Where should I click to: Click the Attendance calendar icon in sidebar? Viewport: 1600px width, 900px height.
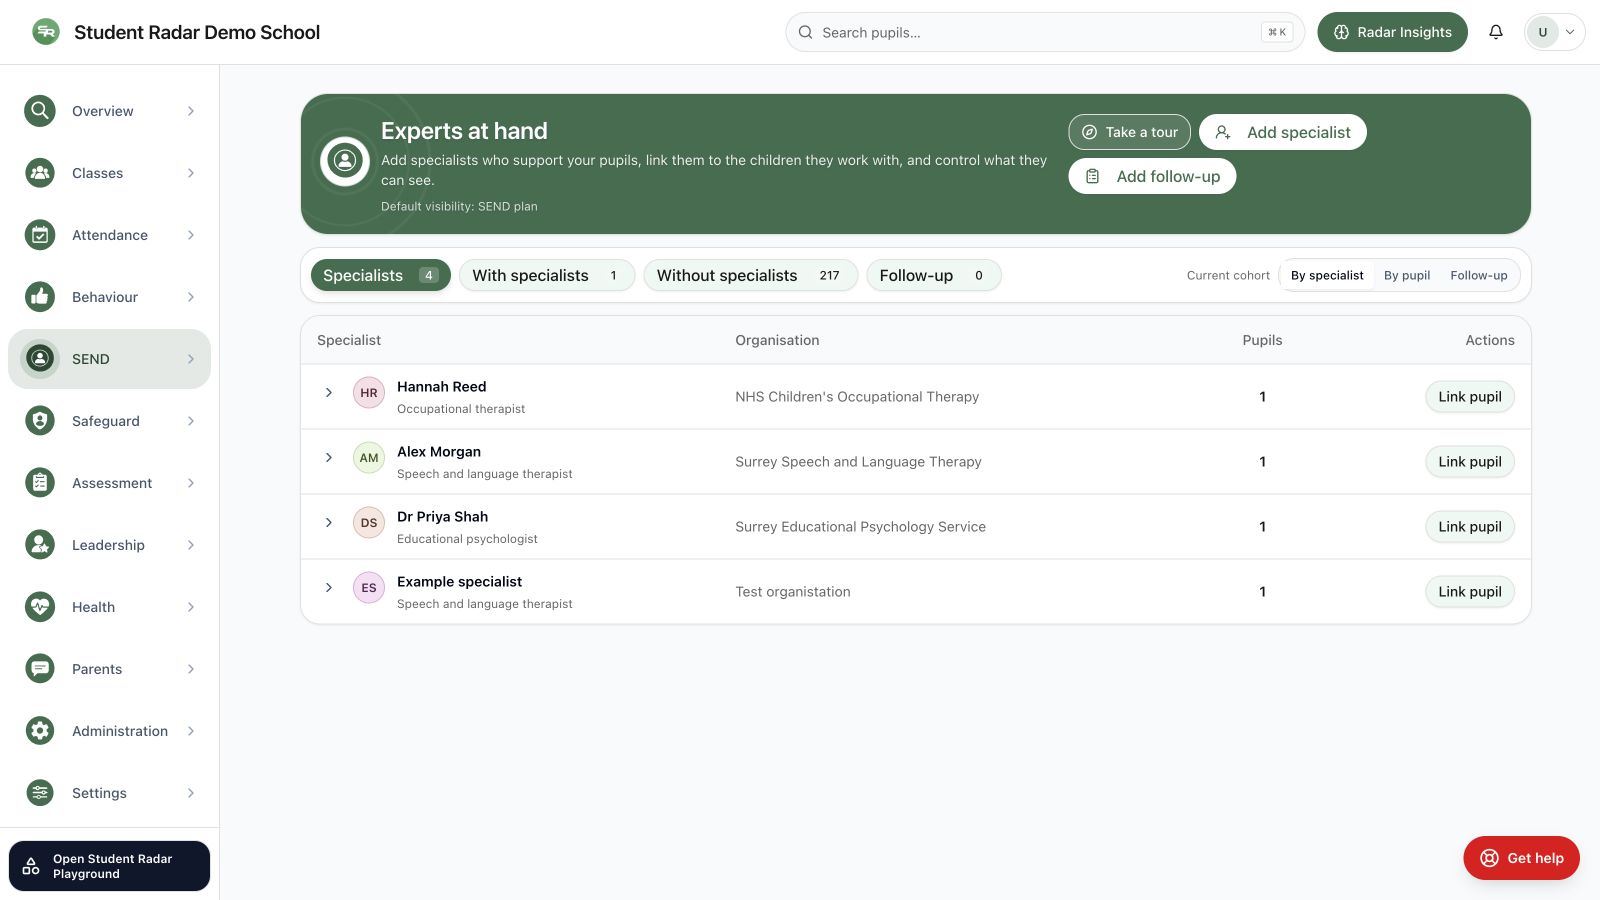click(40, 235)
